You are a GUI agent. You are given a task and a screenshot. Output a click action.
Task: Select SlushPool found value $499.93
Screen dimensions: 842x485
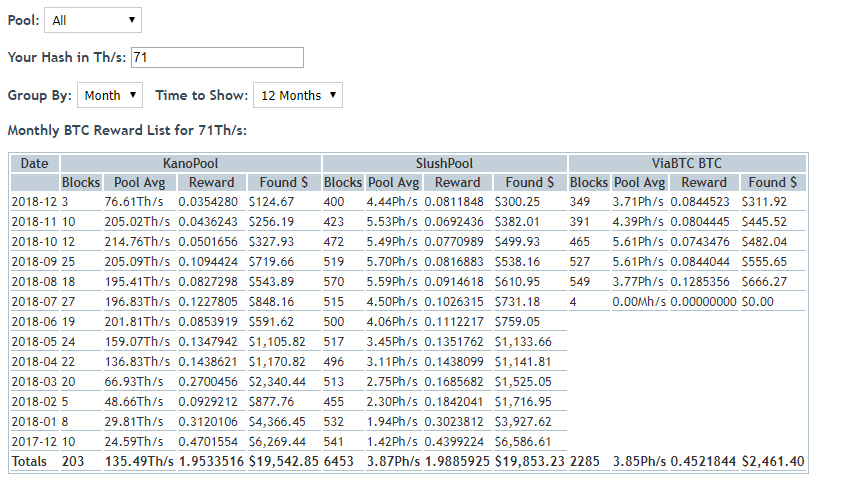pyautogui.click(x=517, y=242)
